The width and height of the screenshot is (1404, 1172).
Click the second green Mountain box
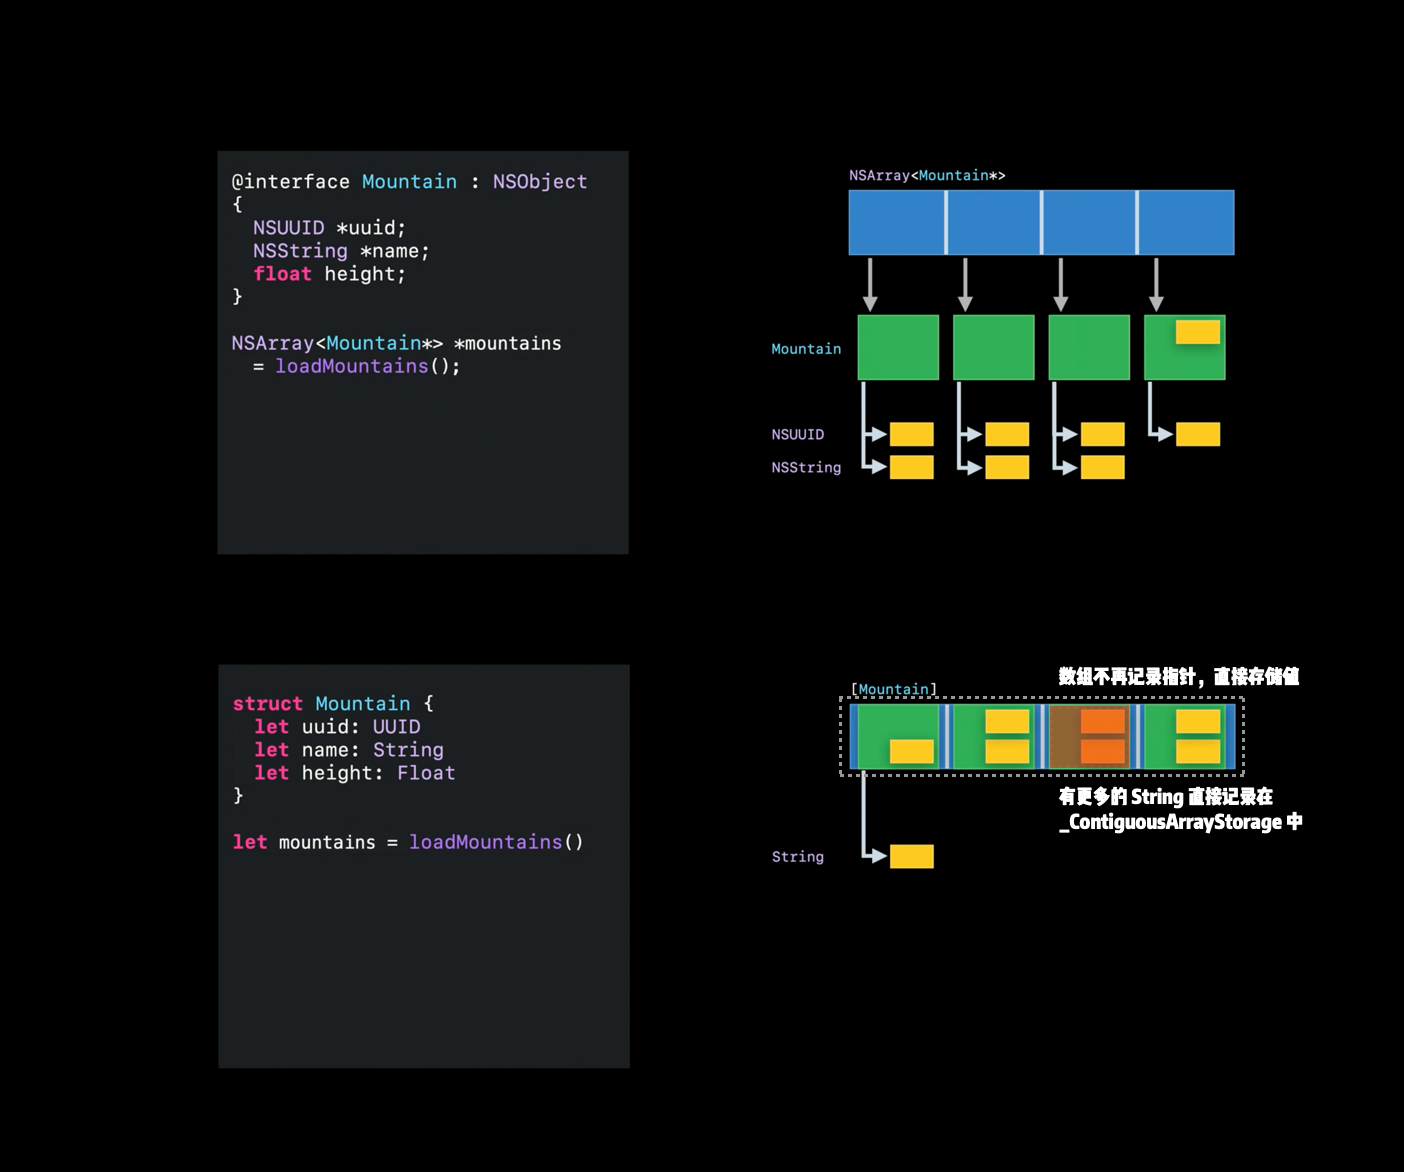coord(994,347)
